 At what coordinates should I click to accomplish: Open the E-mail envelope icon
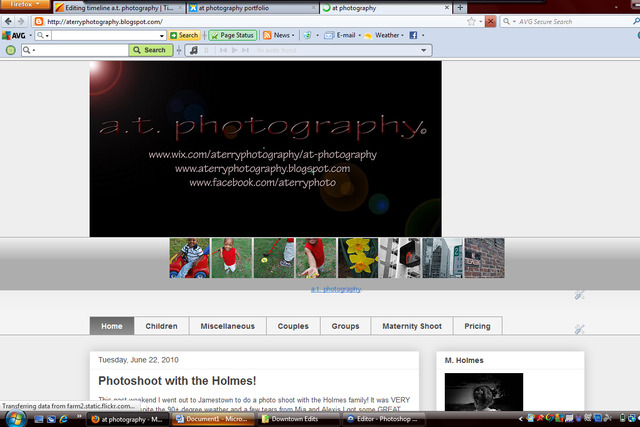pos(329,35)
